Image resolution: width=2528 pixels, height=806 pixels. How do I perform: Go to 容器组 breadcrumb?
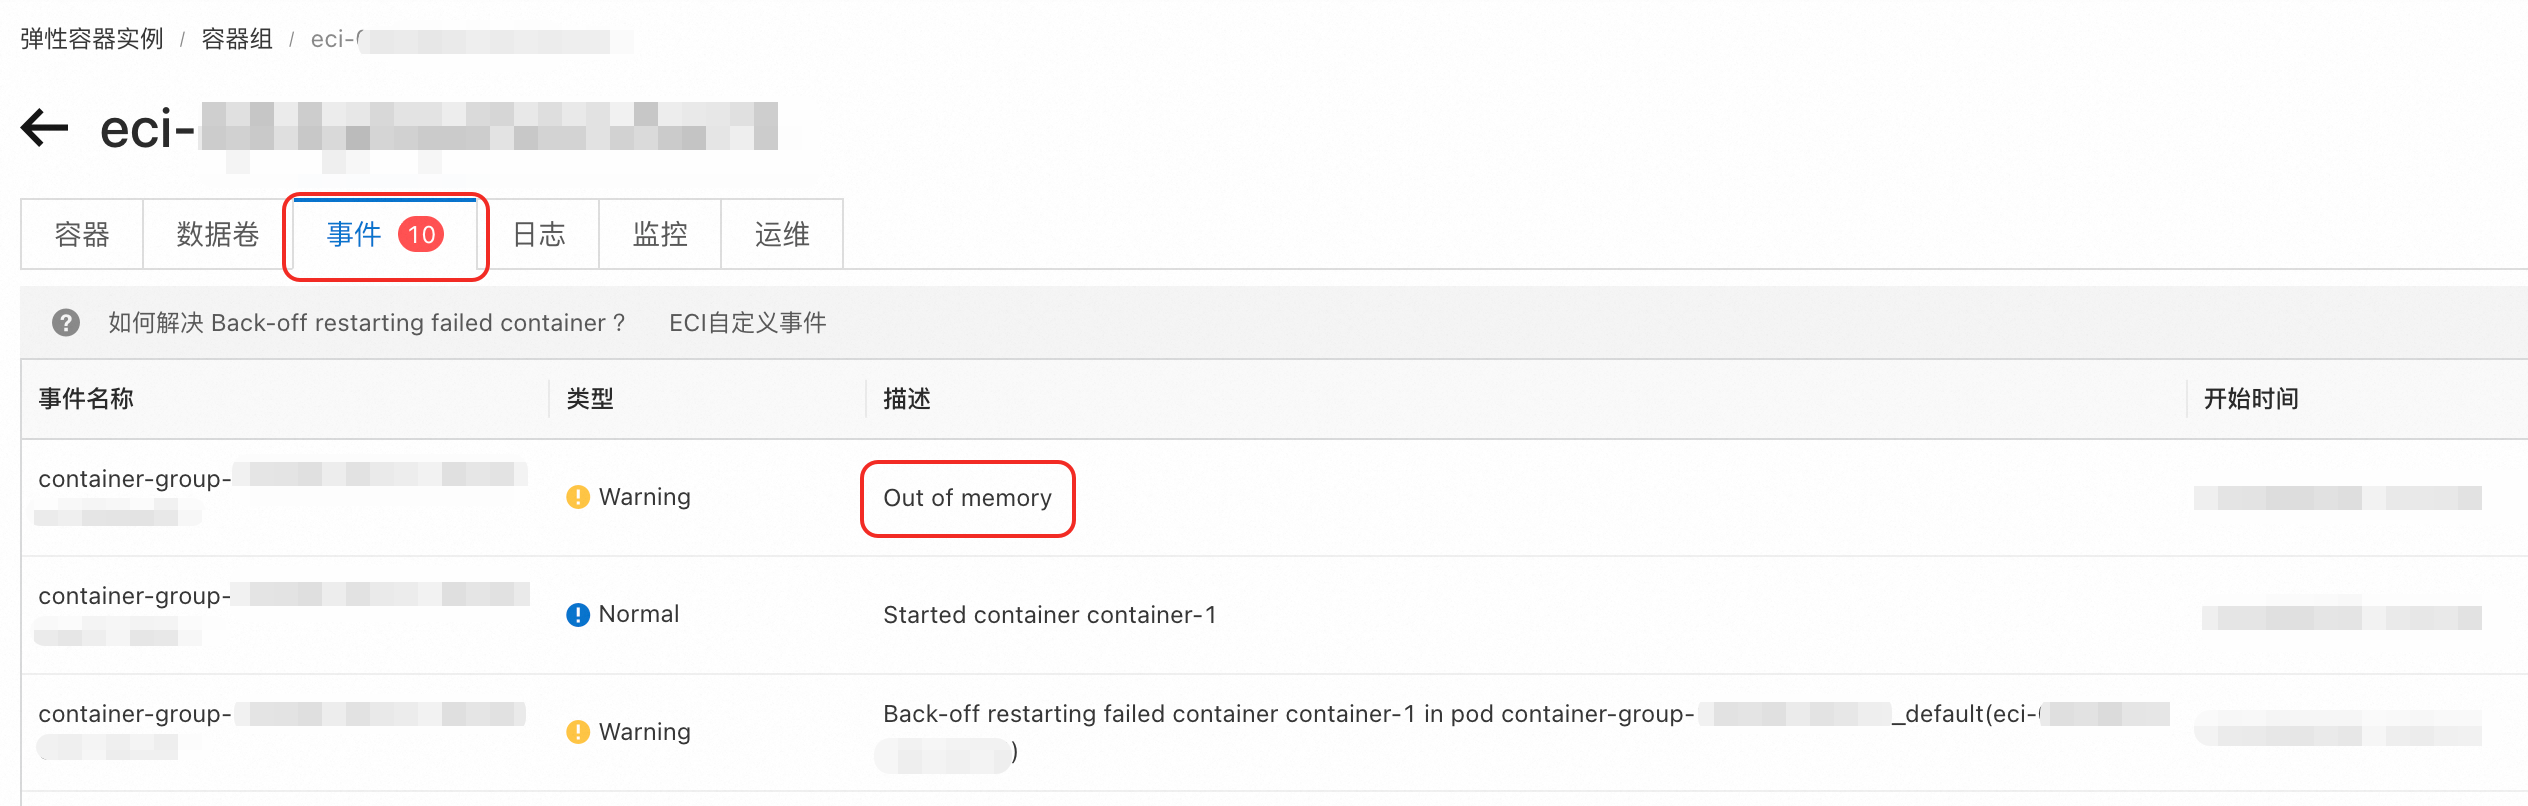(237, 39)
